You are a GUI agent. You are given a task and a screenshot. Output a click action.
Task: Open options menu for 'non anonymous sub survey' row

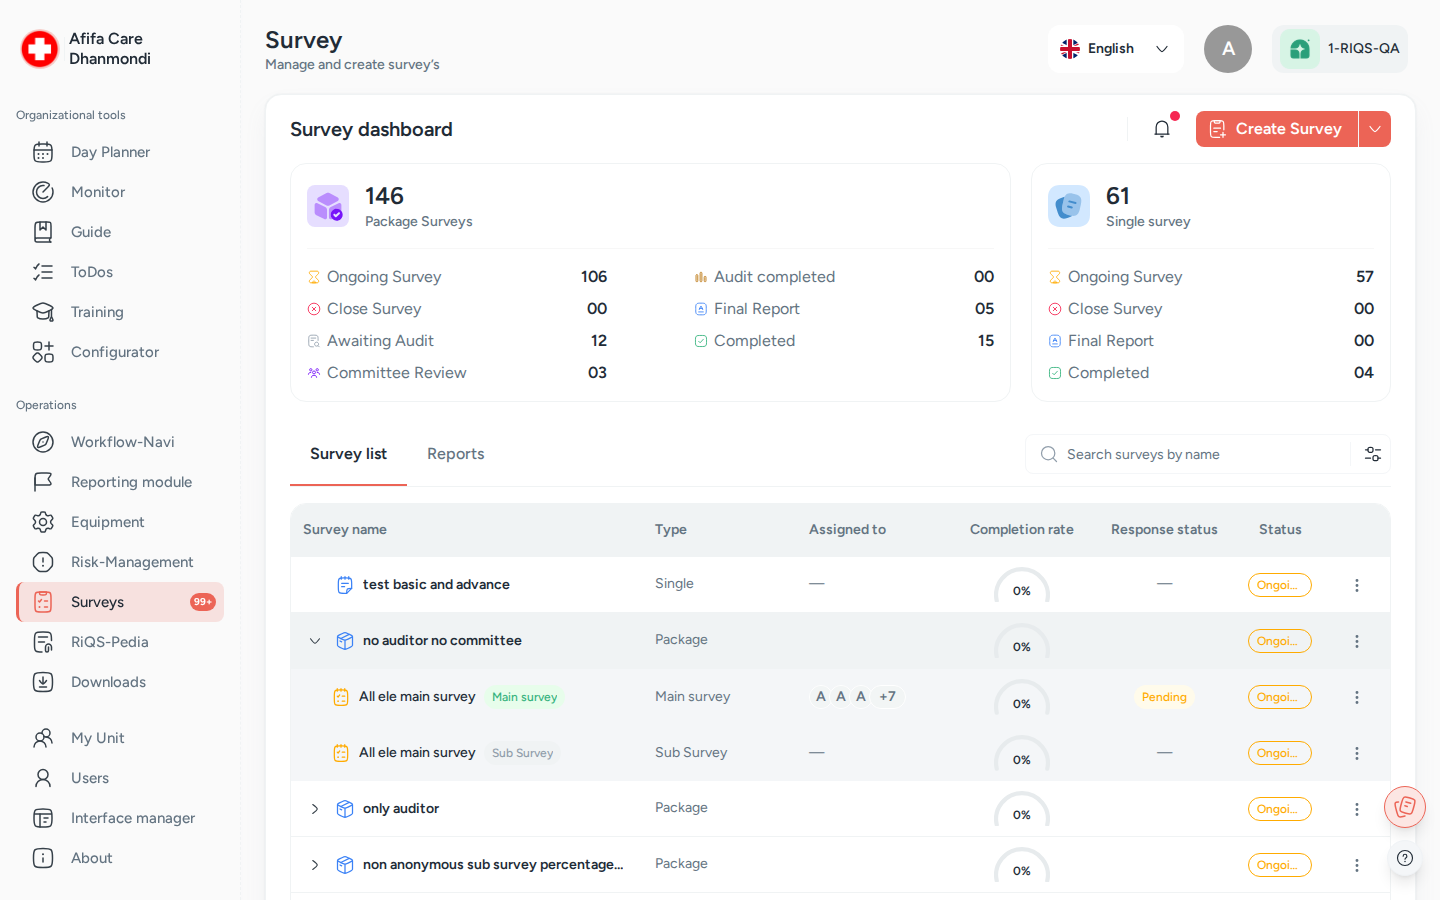[1357, 865]
